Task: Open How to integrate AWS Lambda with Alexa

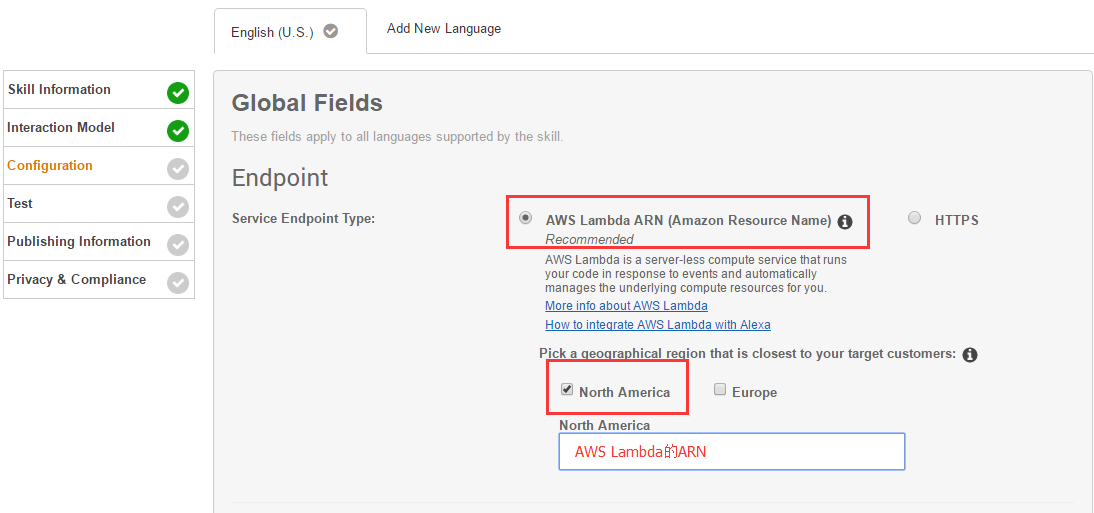Action: coord(657,325)
